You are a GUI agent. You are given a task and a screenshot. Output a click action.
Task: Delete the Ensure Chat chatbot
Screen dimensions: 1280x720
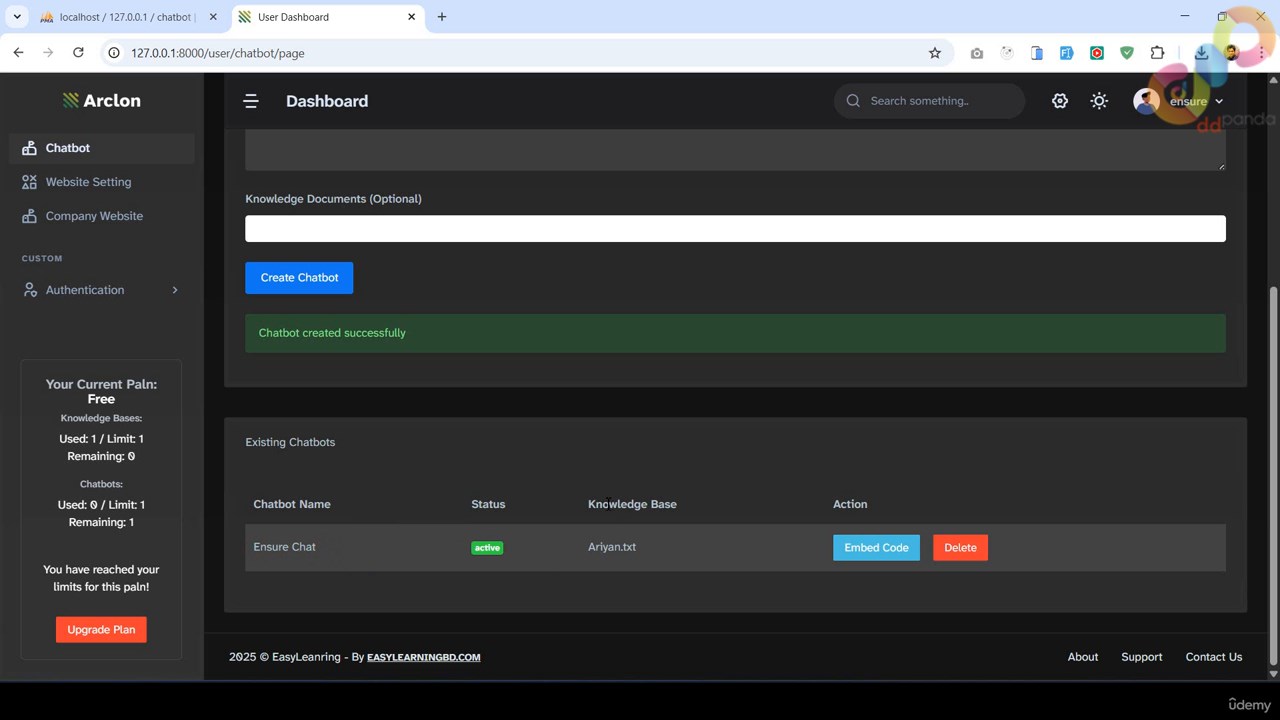pyautogui.click(x=960, y=548)
